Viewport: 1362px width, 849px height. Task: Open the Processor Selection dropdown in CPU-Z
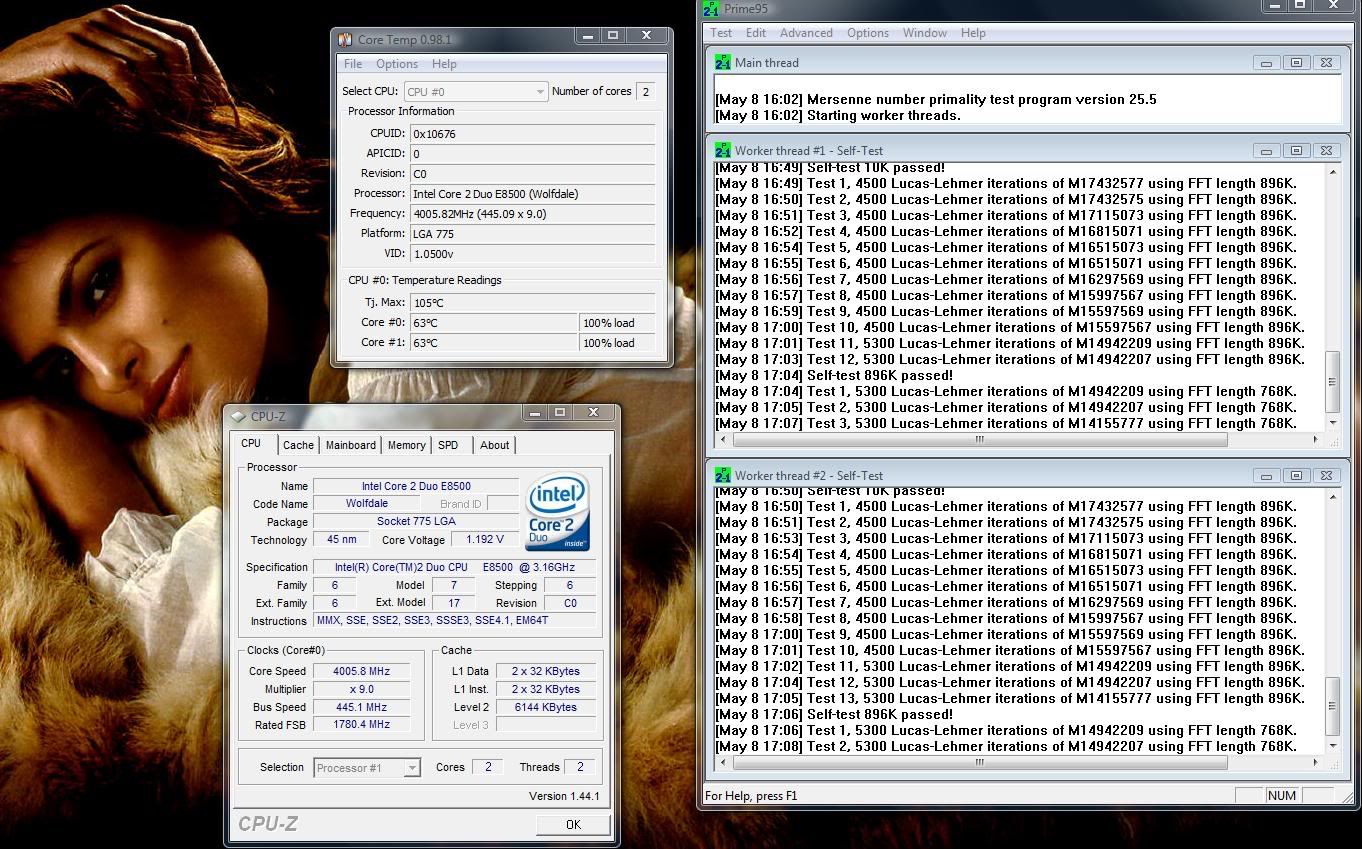[x=367, y=768]
